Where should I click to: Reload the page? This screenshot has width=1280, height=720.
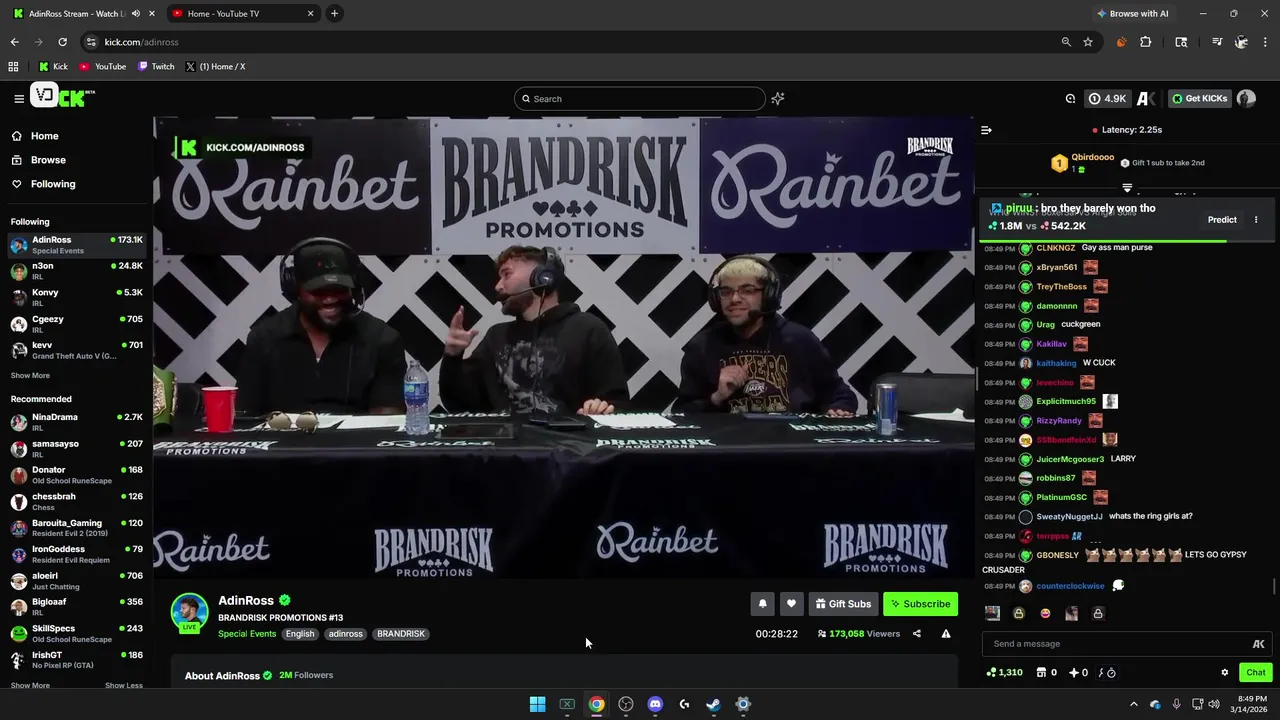62,42
